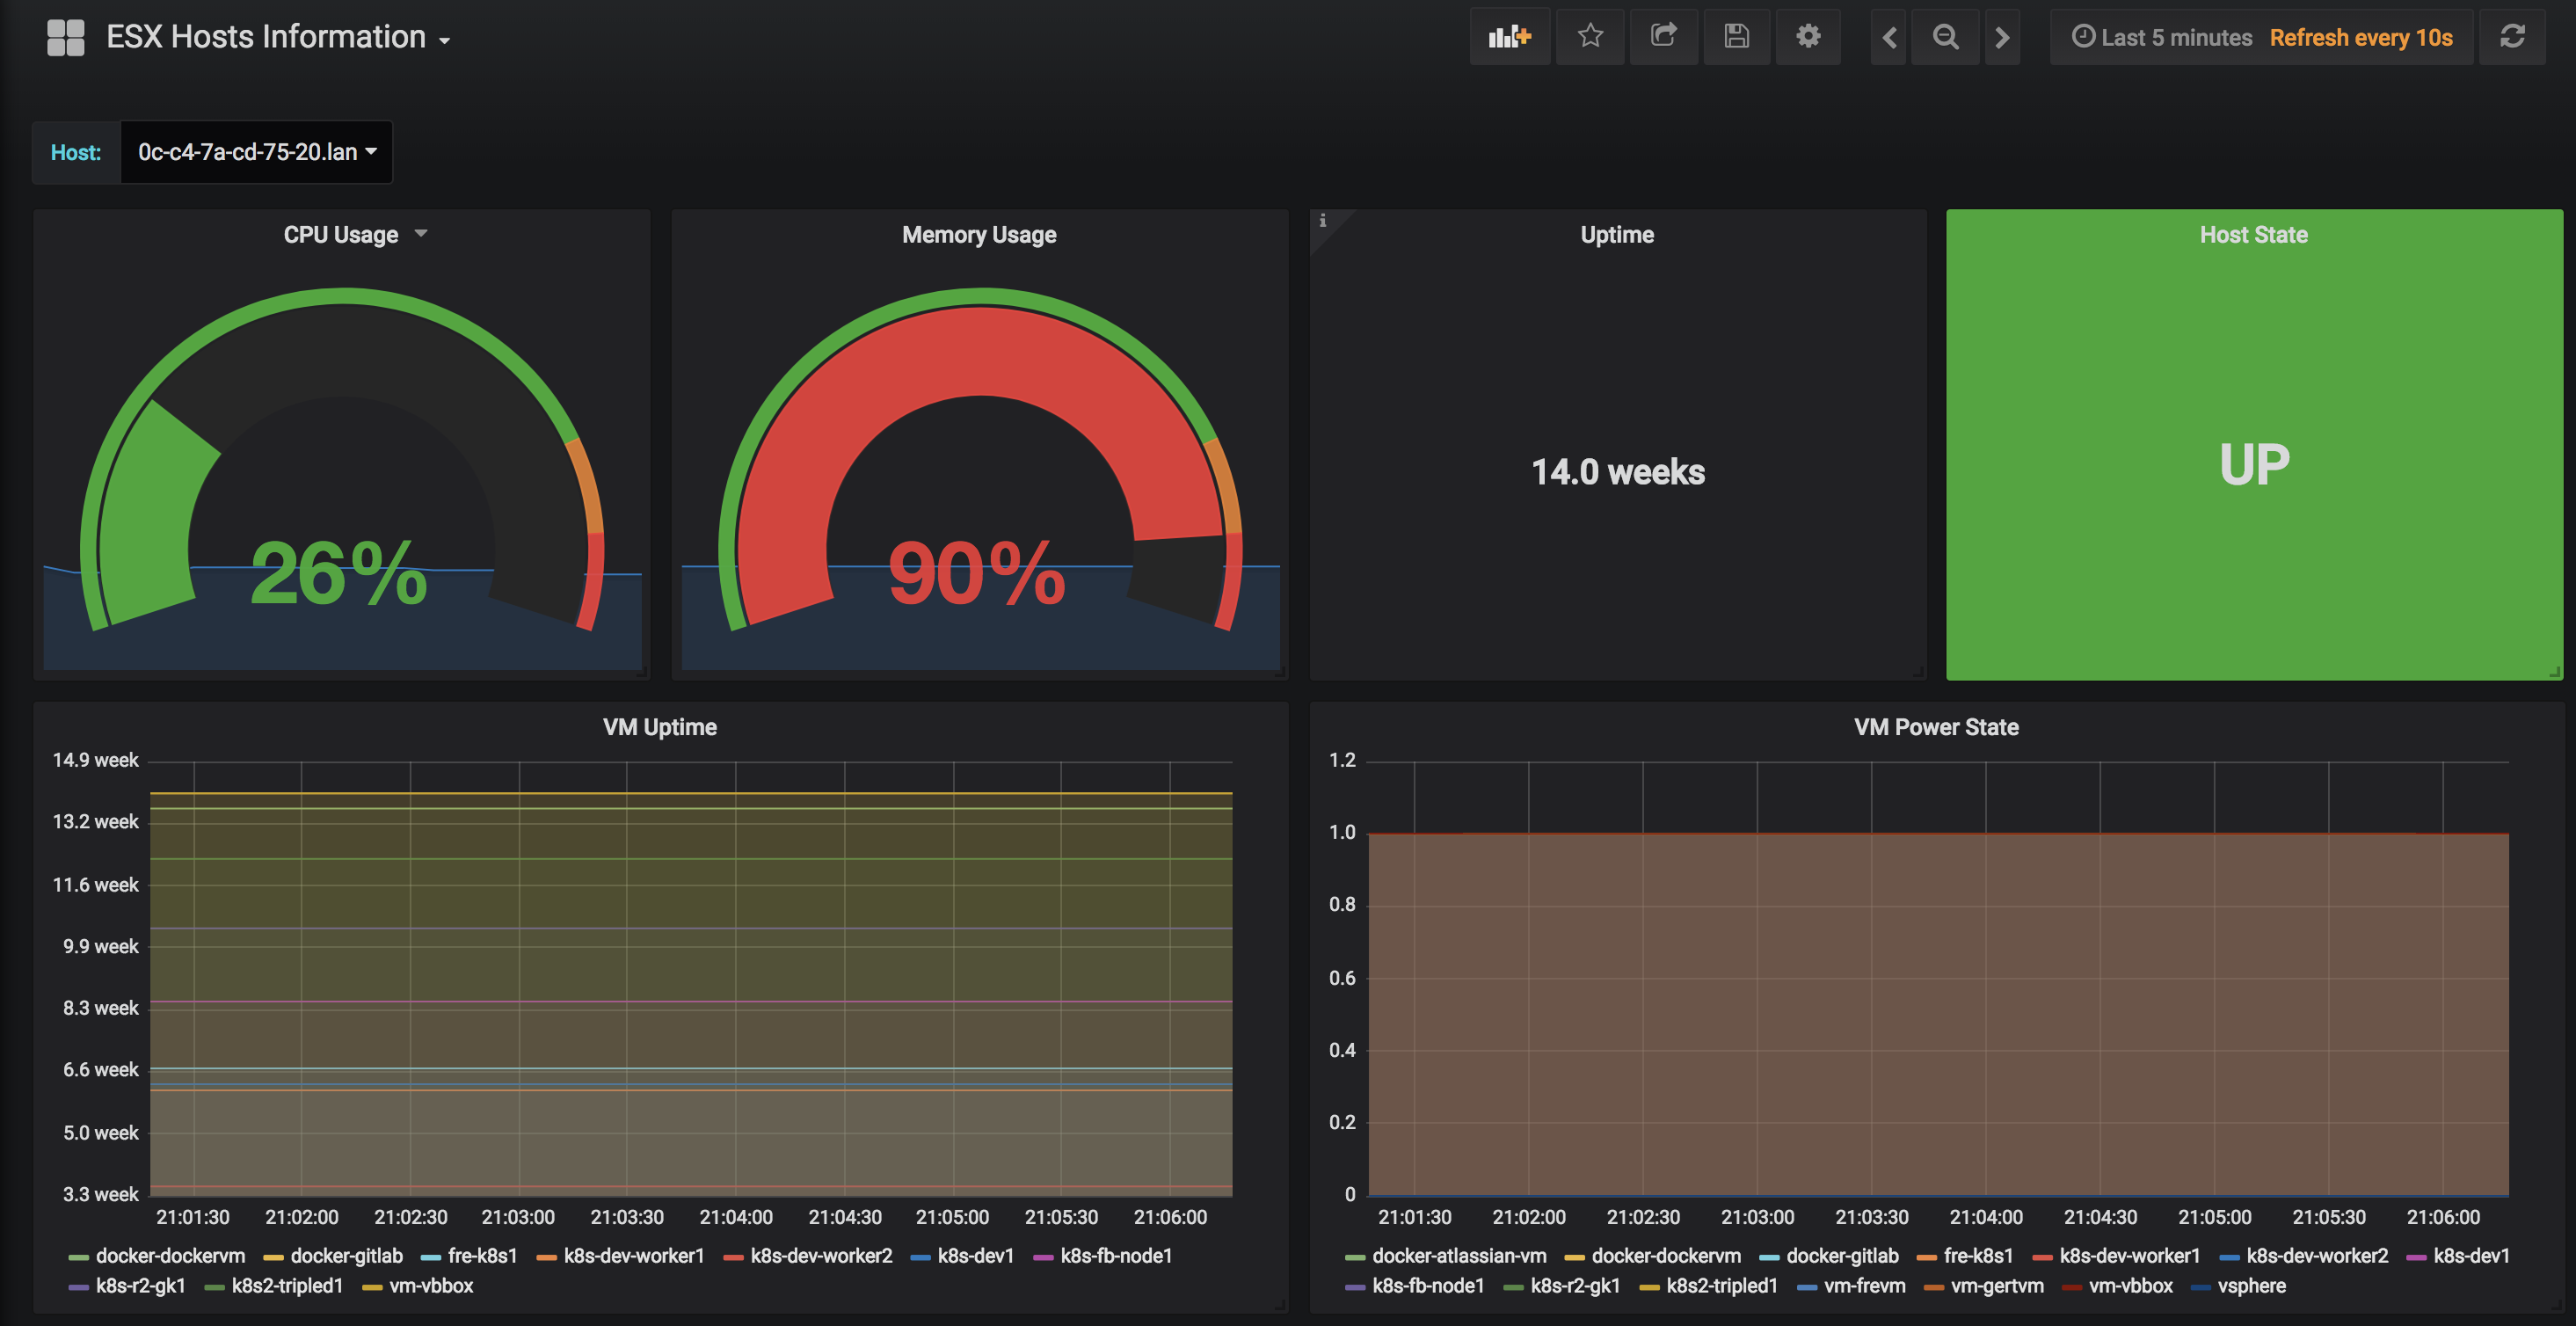Screen dimensions: 2576x1326
Task: Open the VM Power State panel title menu
Action: (x=1935, y=727)
